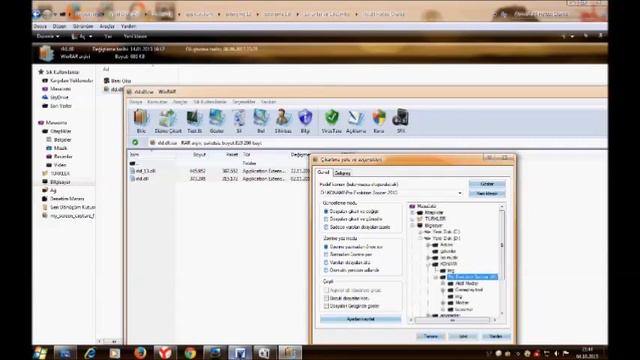Click the Bul (Find) toolbar icon
This screenshot has width=640, height=360.
click(261, 121)
